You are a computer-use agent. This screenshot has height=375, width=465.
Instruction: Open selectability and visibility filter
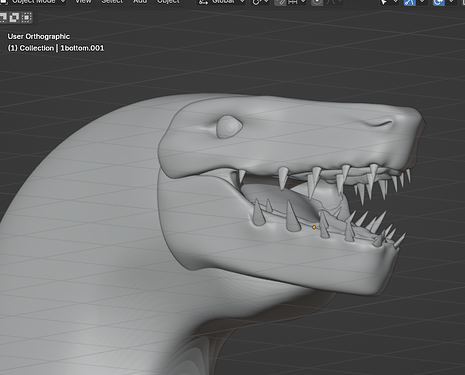388,2
